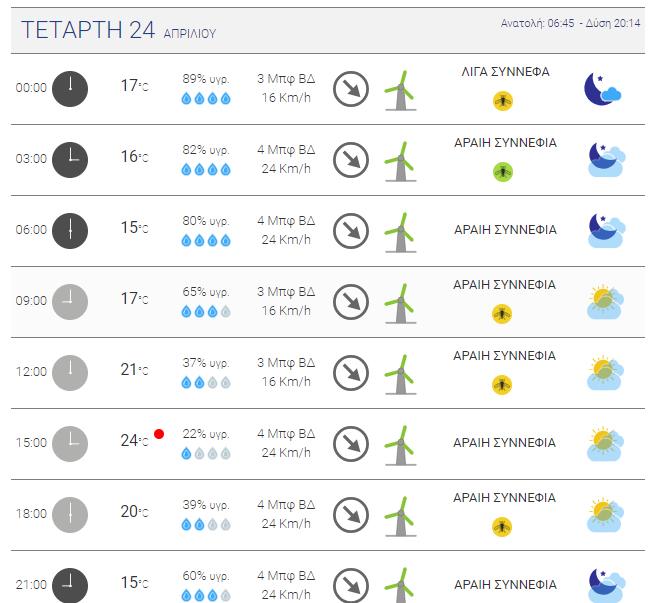Click the night cloud icon at 06:00
This screenshot has height=603, width=658.
pyautogui.click(x=606, y=231)
